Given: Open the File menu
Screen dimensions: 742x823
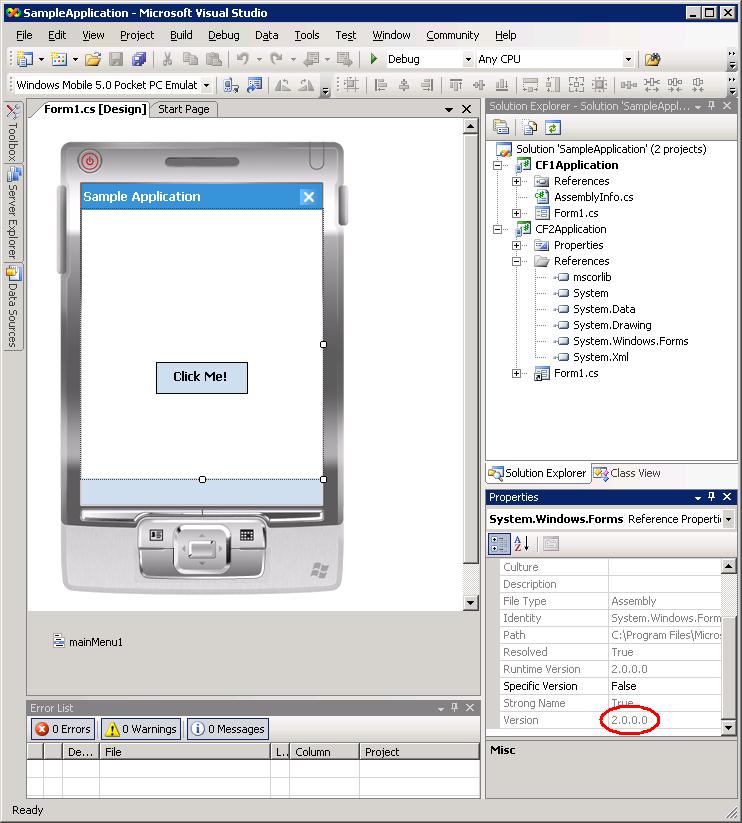Looking at the screenshot, I should click(24, 35).
